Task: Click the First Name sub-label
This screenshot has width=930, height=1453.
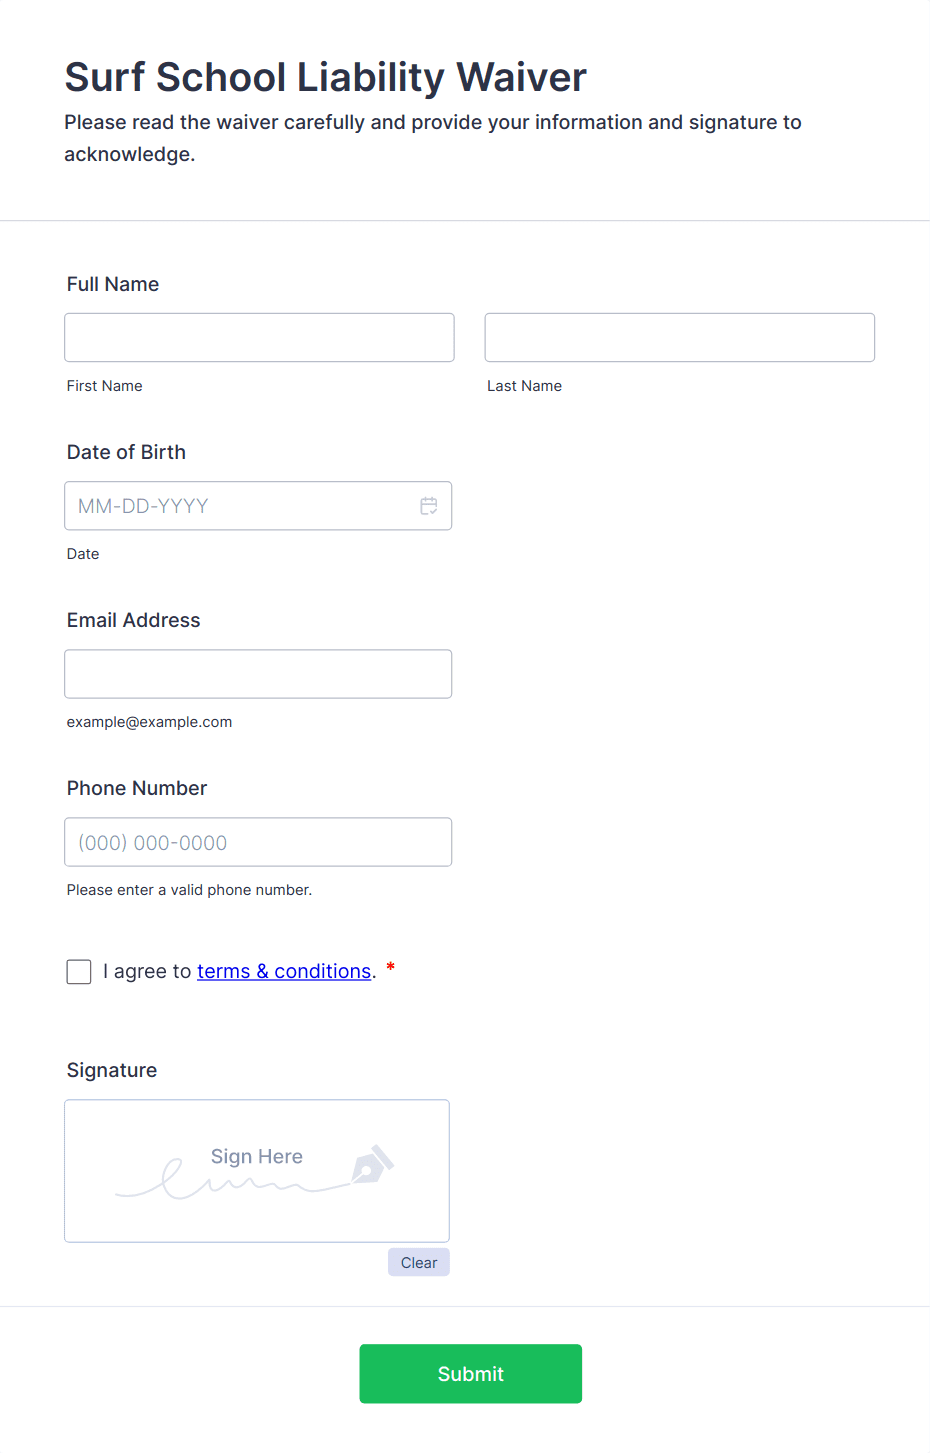Action: pos(105,386)
